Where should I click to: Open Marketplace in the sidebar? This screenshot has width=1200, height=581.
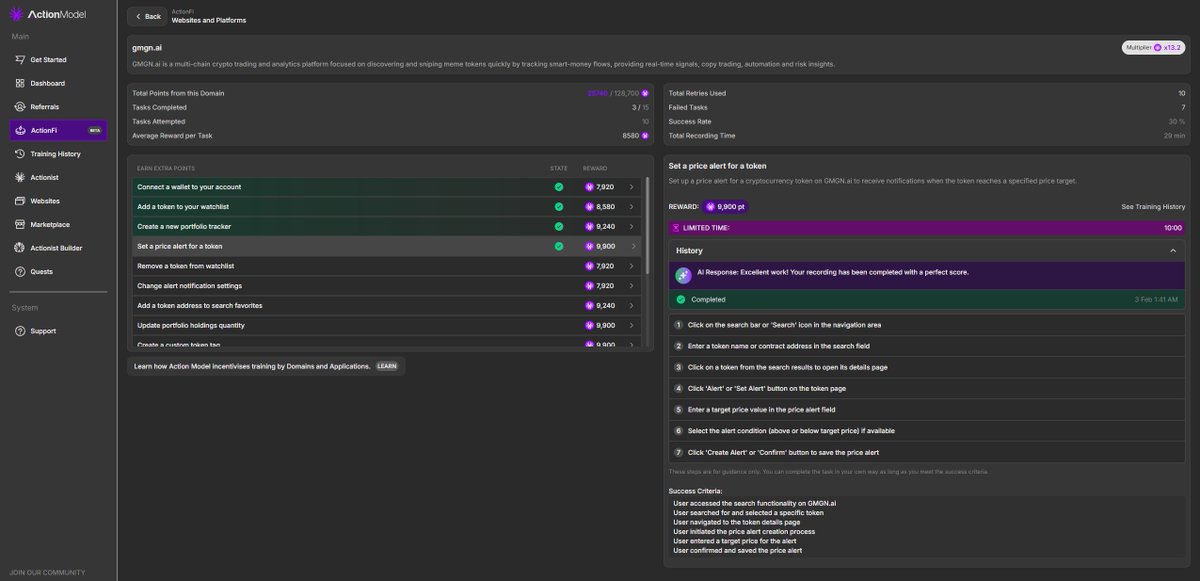click(58, 224)
